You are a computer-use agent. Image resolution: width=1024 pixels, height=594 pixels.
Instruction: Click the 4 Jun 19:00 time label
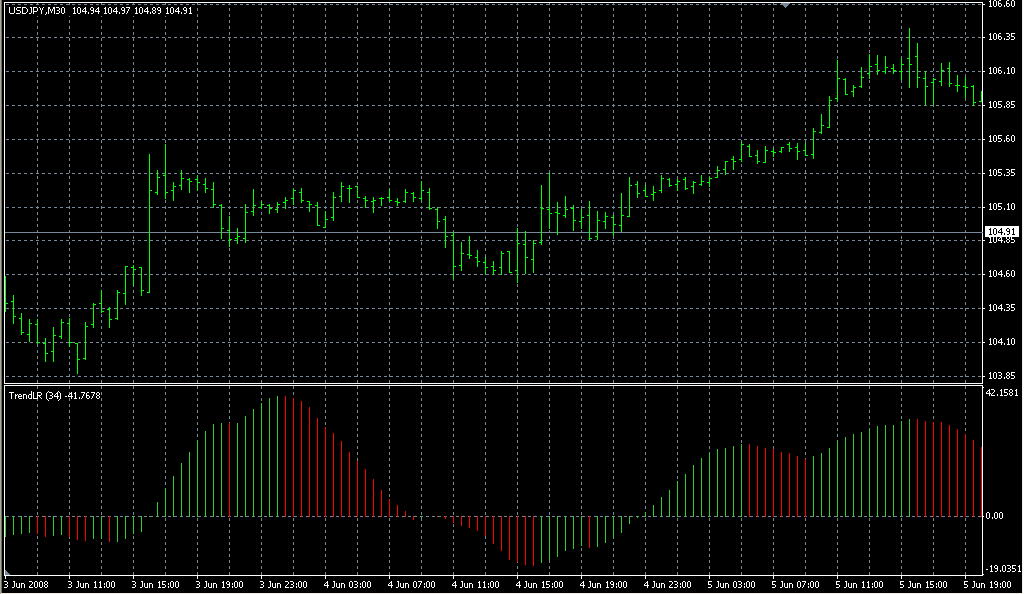[x=603, y=585]
